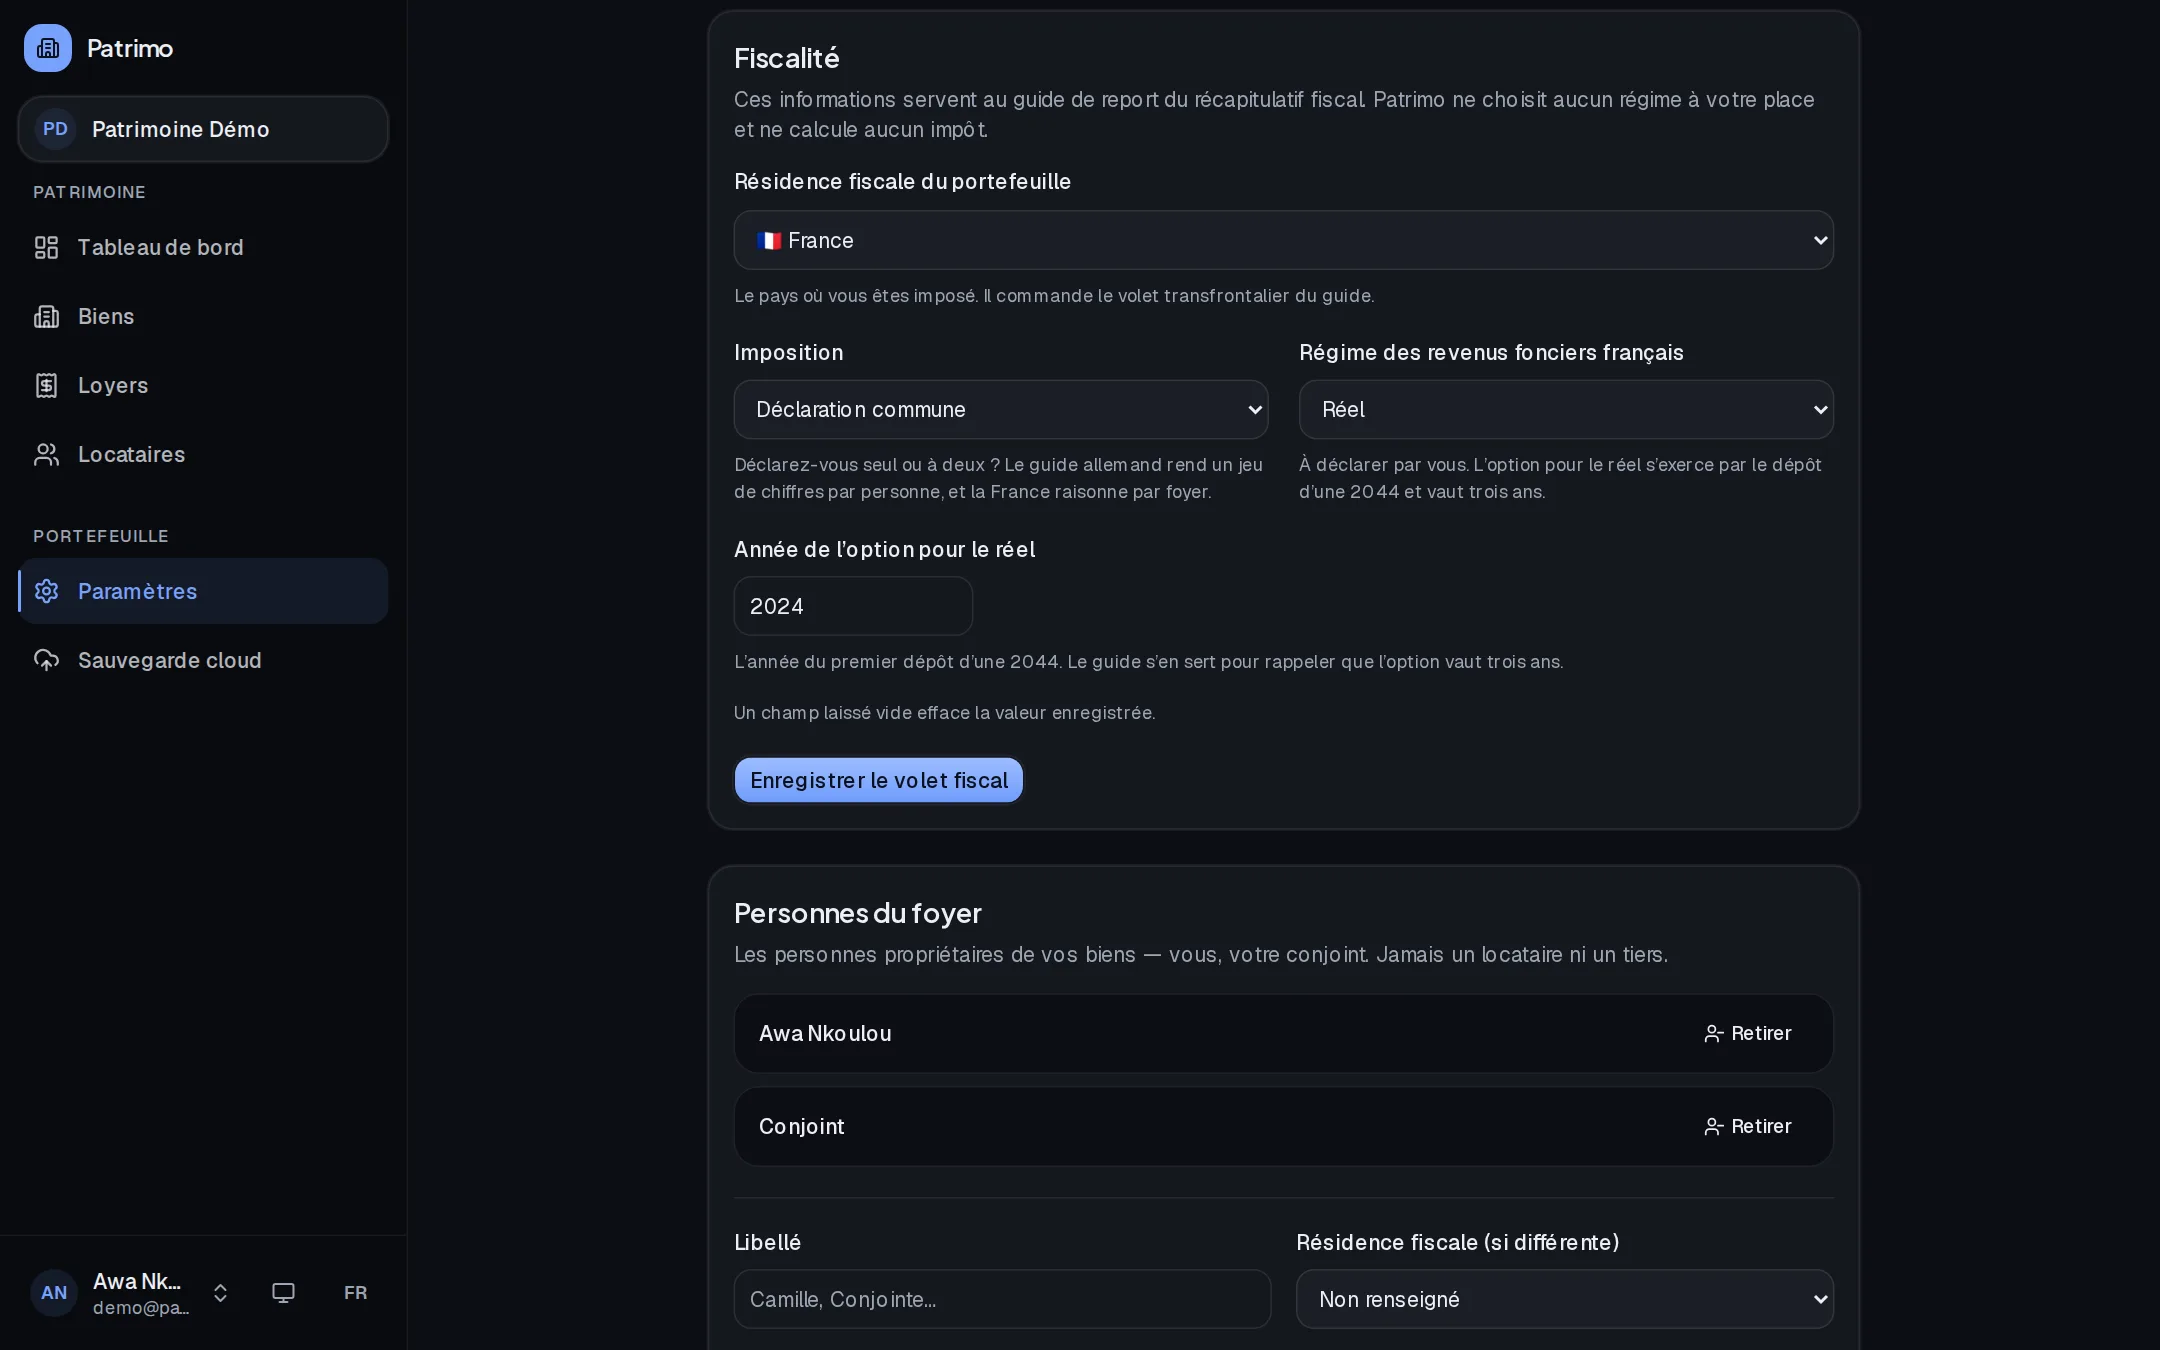The image size is (2160, 1350).
Task: Open the Locataires page
Action: click(x=203, y=454)
